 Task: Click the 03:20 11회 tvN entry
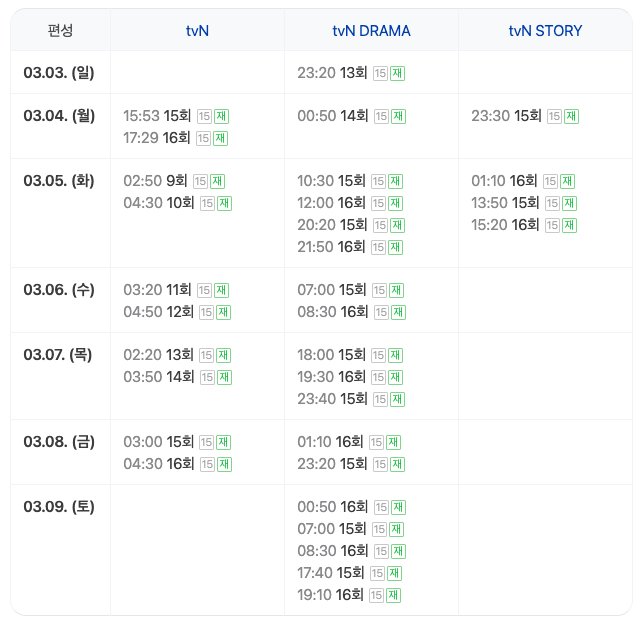click(176, 290)
